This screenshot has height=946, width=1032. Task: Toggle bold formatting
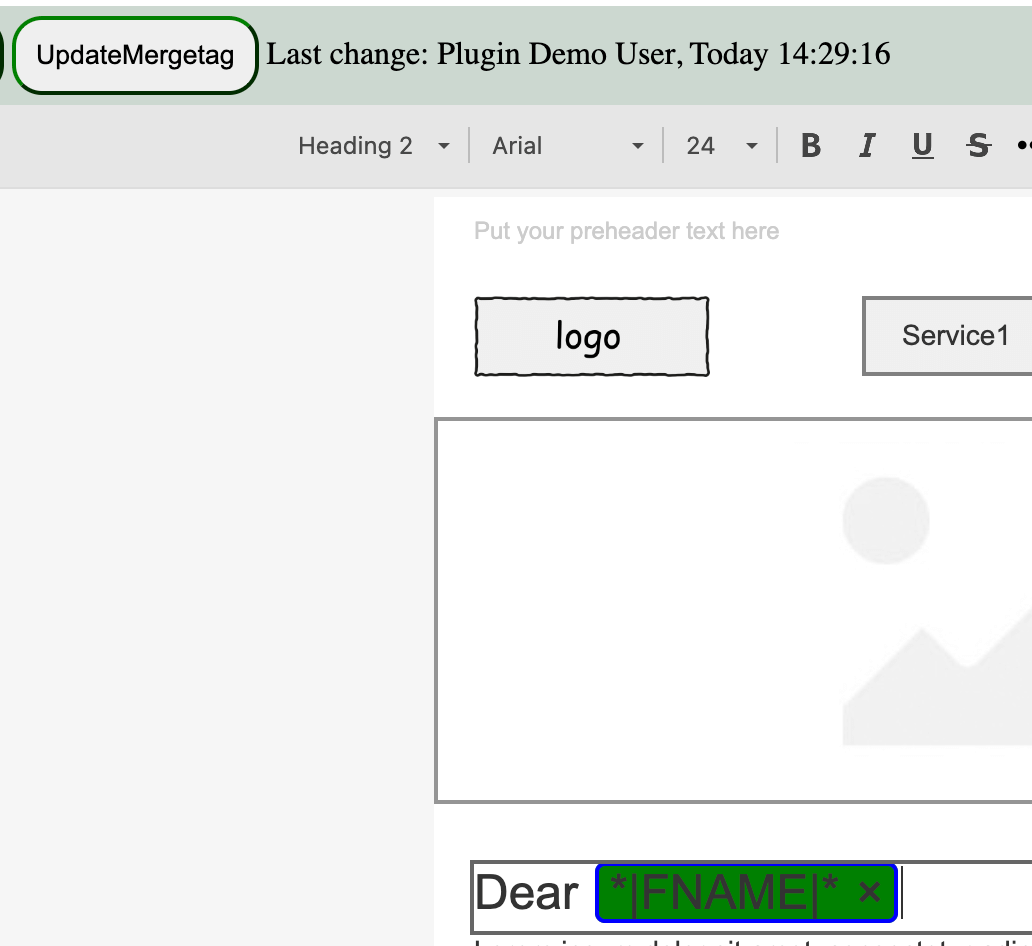[811, 146]
